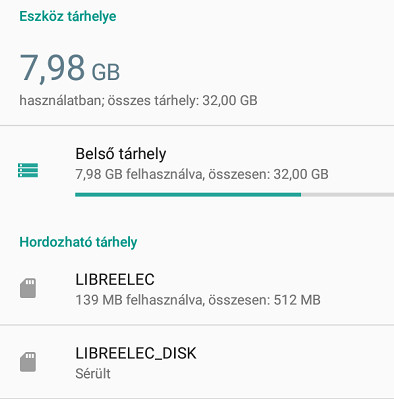
Task: Click the 139 MB felhasználva subtitle
Action: 198,300
